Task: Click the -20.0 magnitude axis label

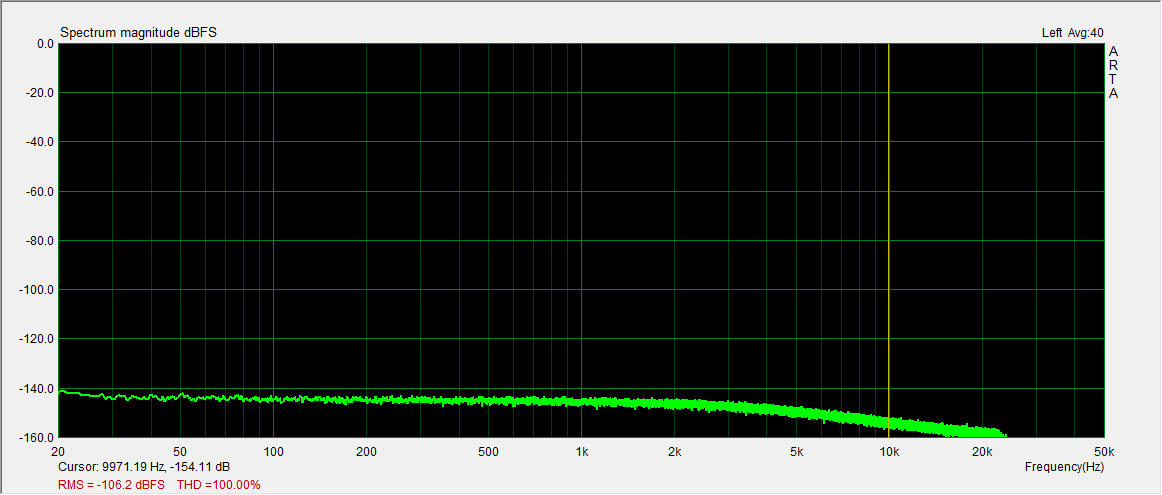Action: [x=40, y=93]
